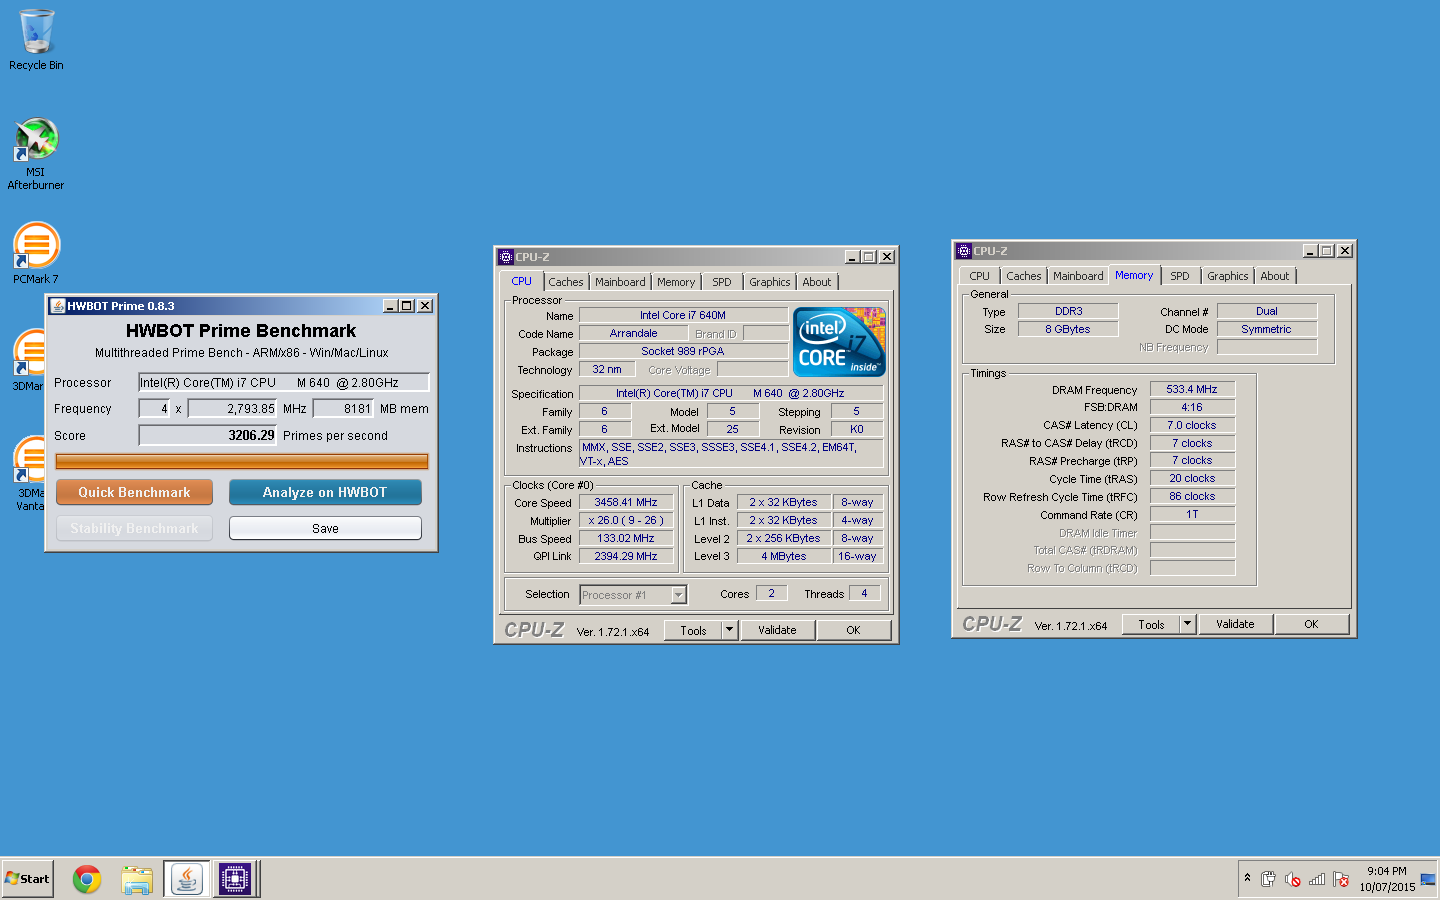
Task: Click the memory Type value DDR3
Action: tap(1068, 311)
